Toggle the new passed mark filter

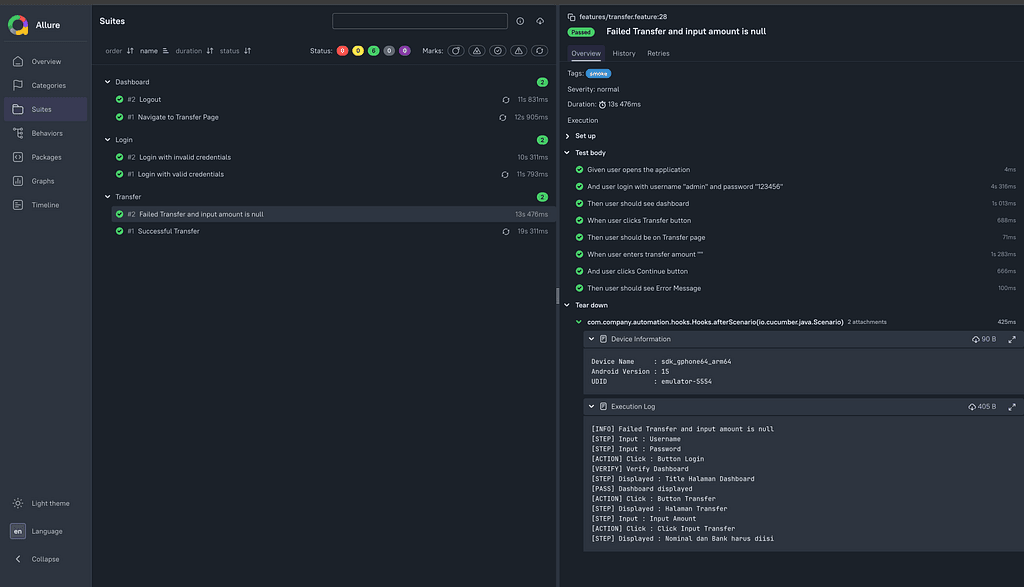coord(498,51)
